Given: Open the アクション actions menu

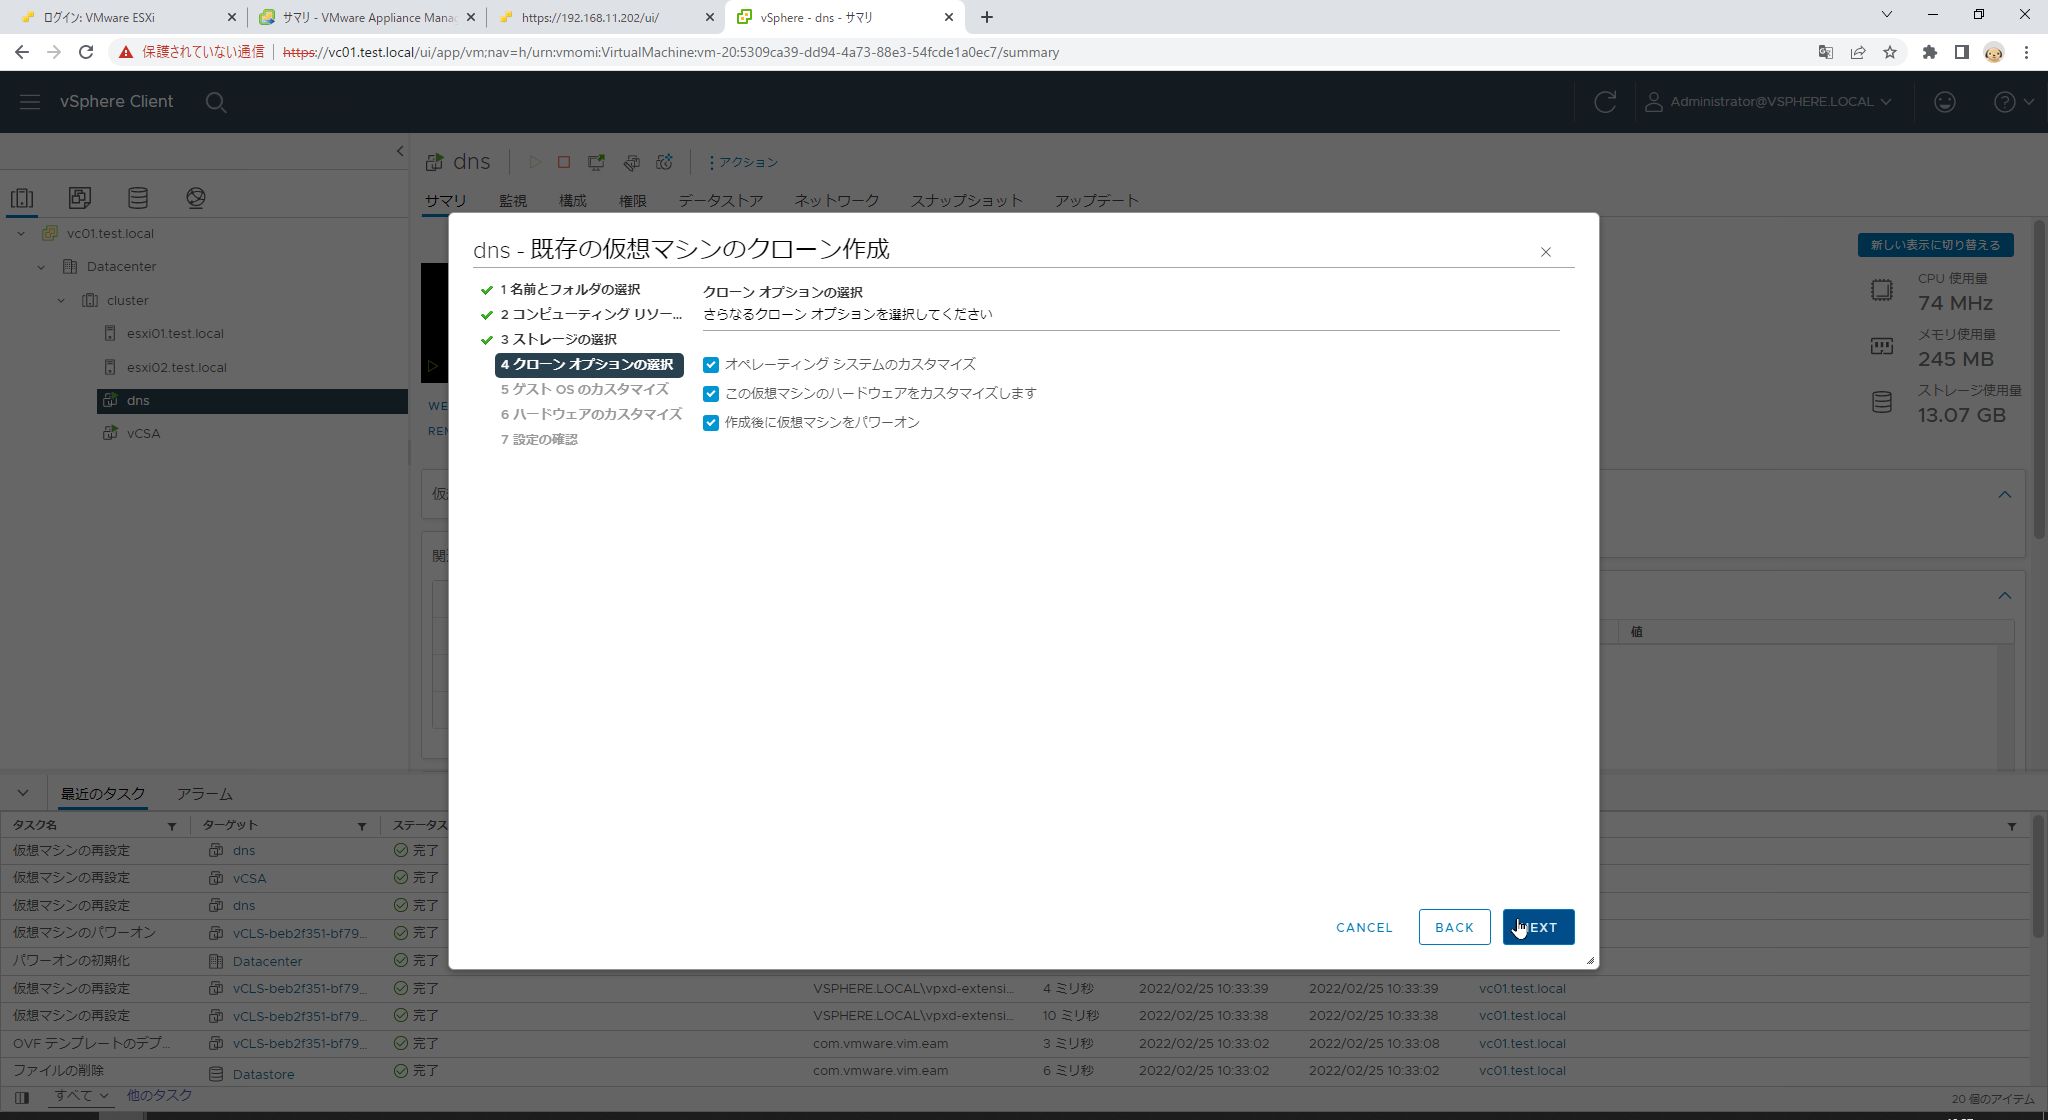Looking at the screenshot, I should coord(743,162).
